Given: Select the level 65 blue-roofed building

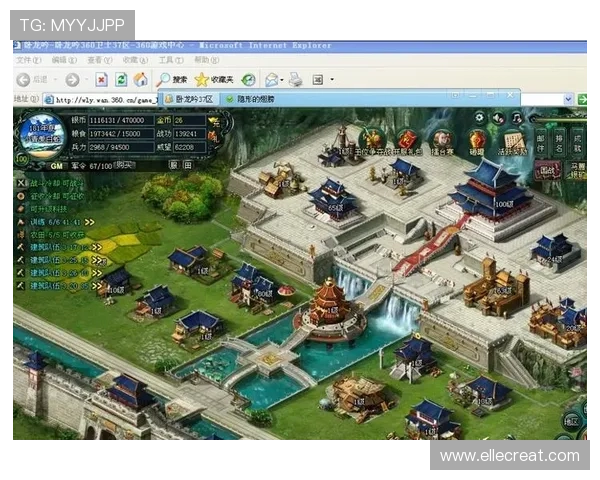Looking at the screenshot, I should coord(334,200).
